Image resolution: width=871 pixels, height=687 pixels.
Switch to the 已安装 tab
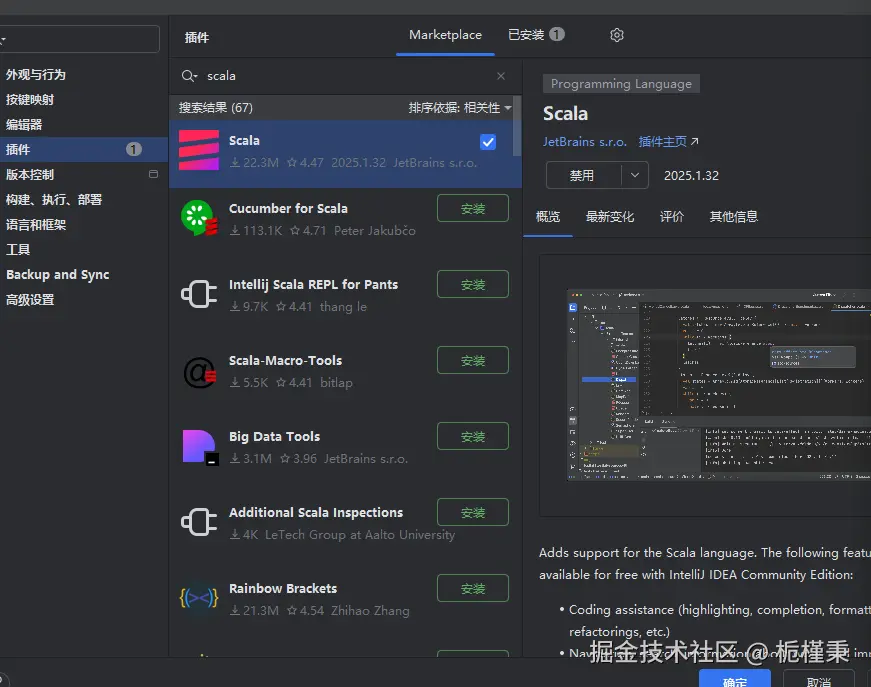(x=529, y=35)
